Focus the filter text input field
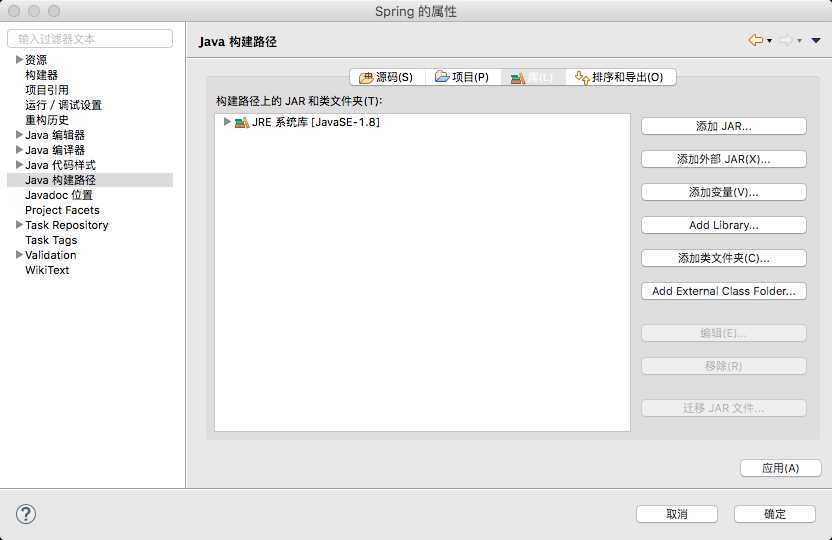 (x=90, y=39)
